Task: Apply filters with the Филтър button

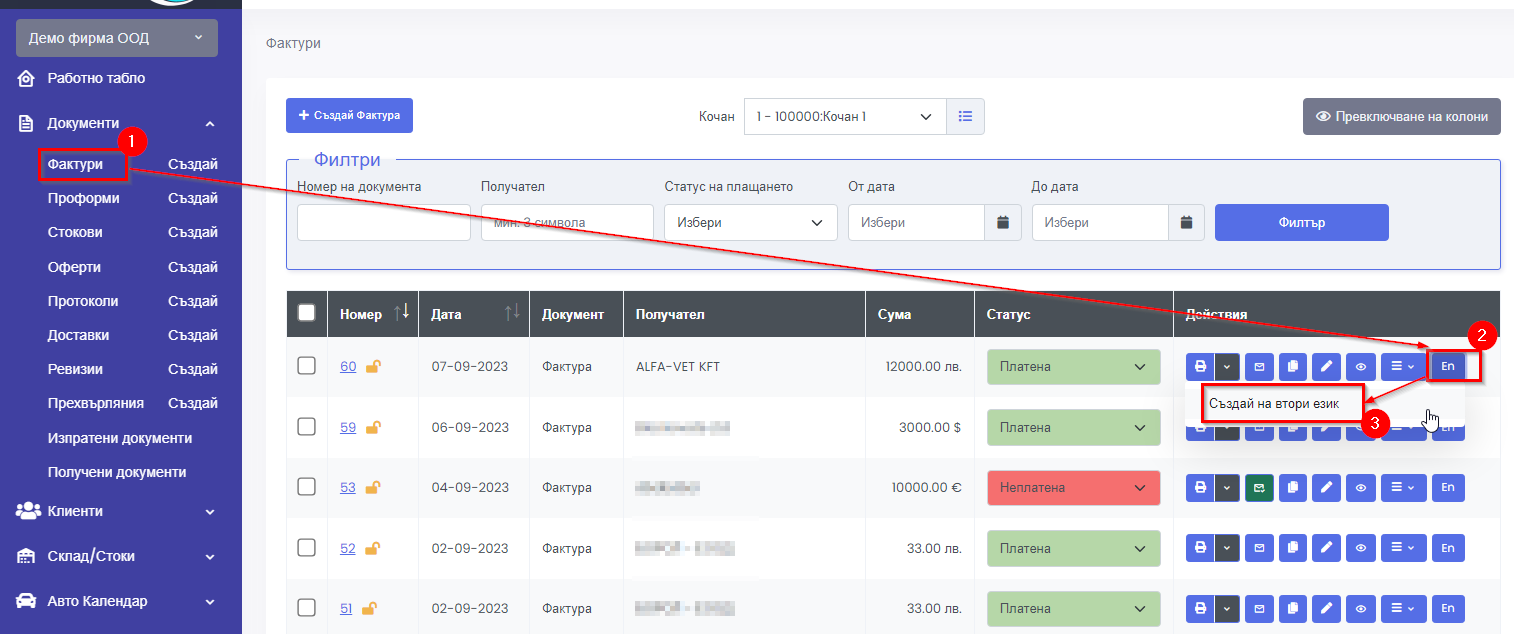Action: coord(1301,222)
